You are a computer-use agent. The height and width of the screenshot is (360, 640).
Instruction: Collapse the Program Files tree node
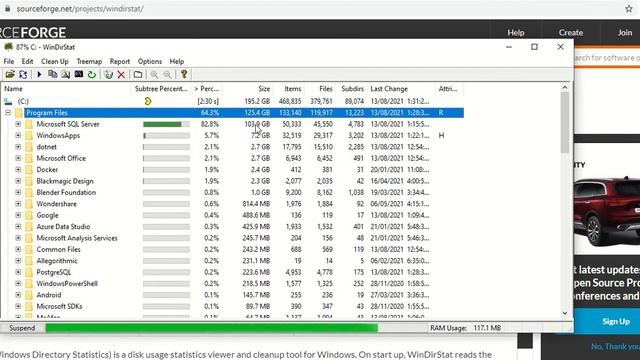[8, 113]
